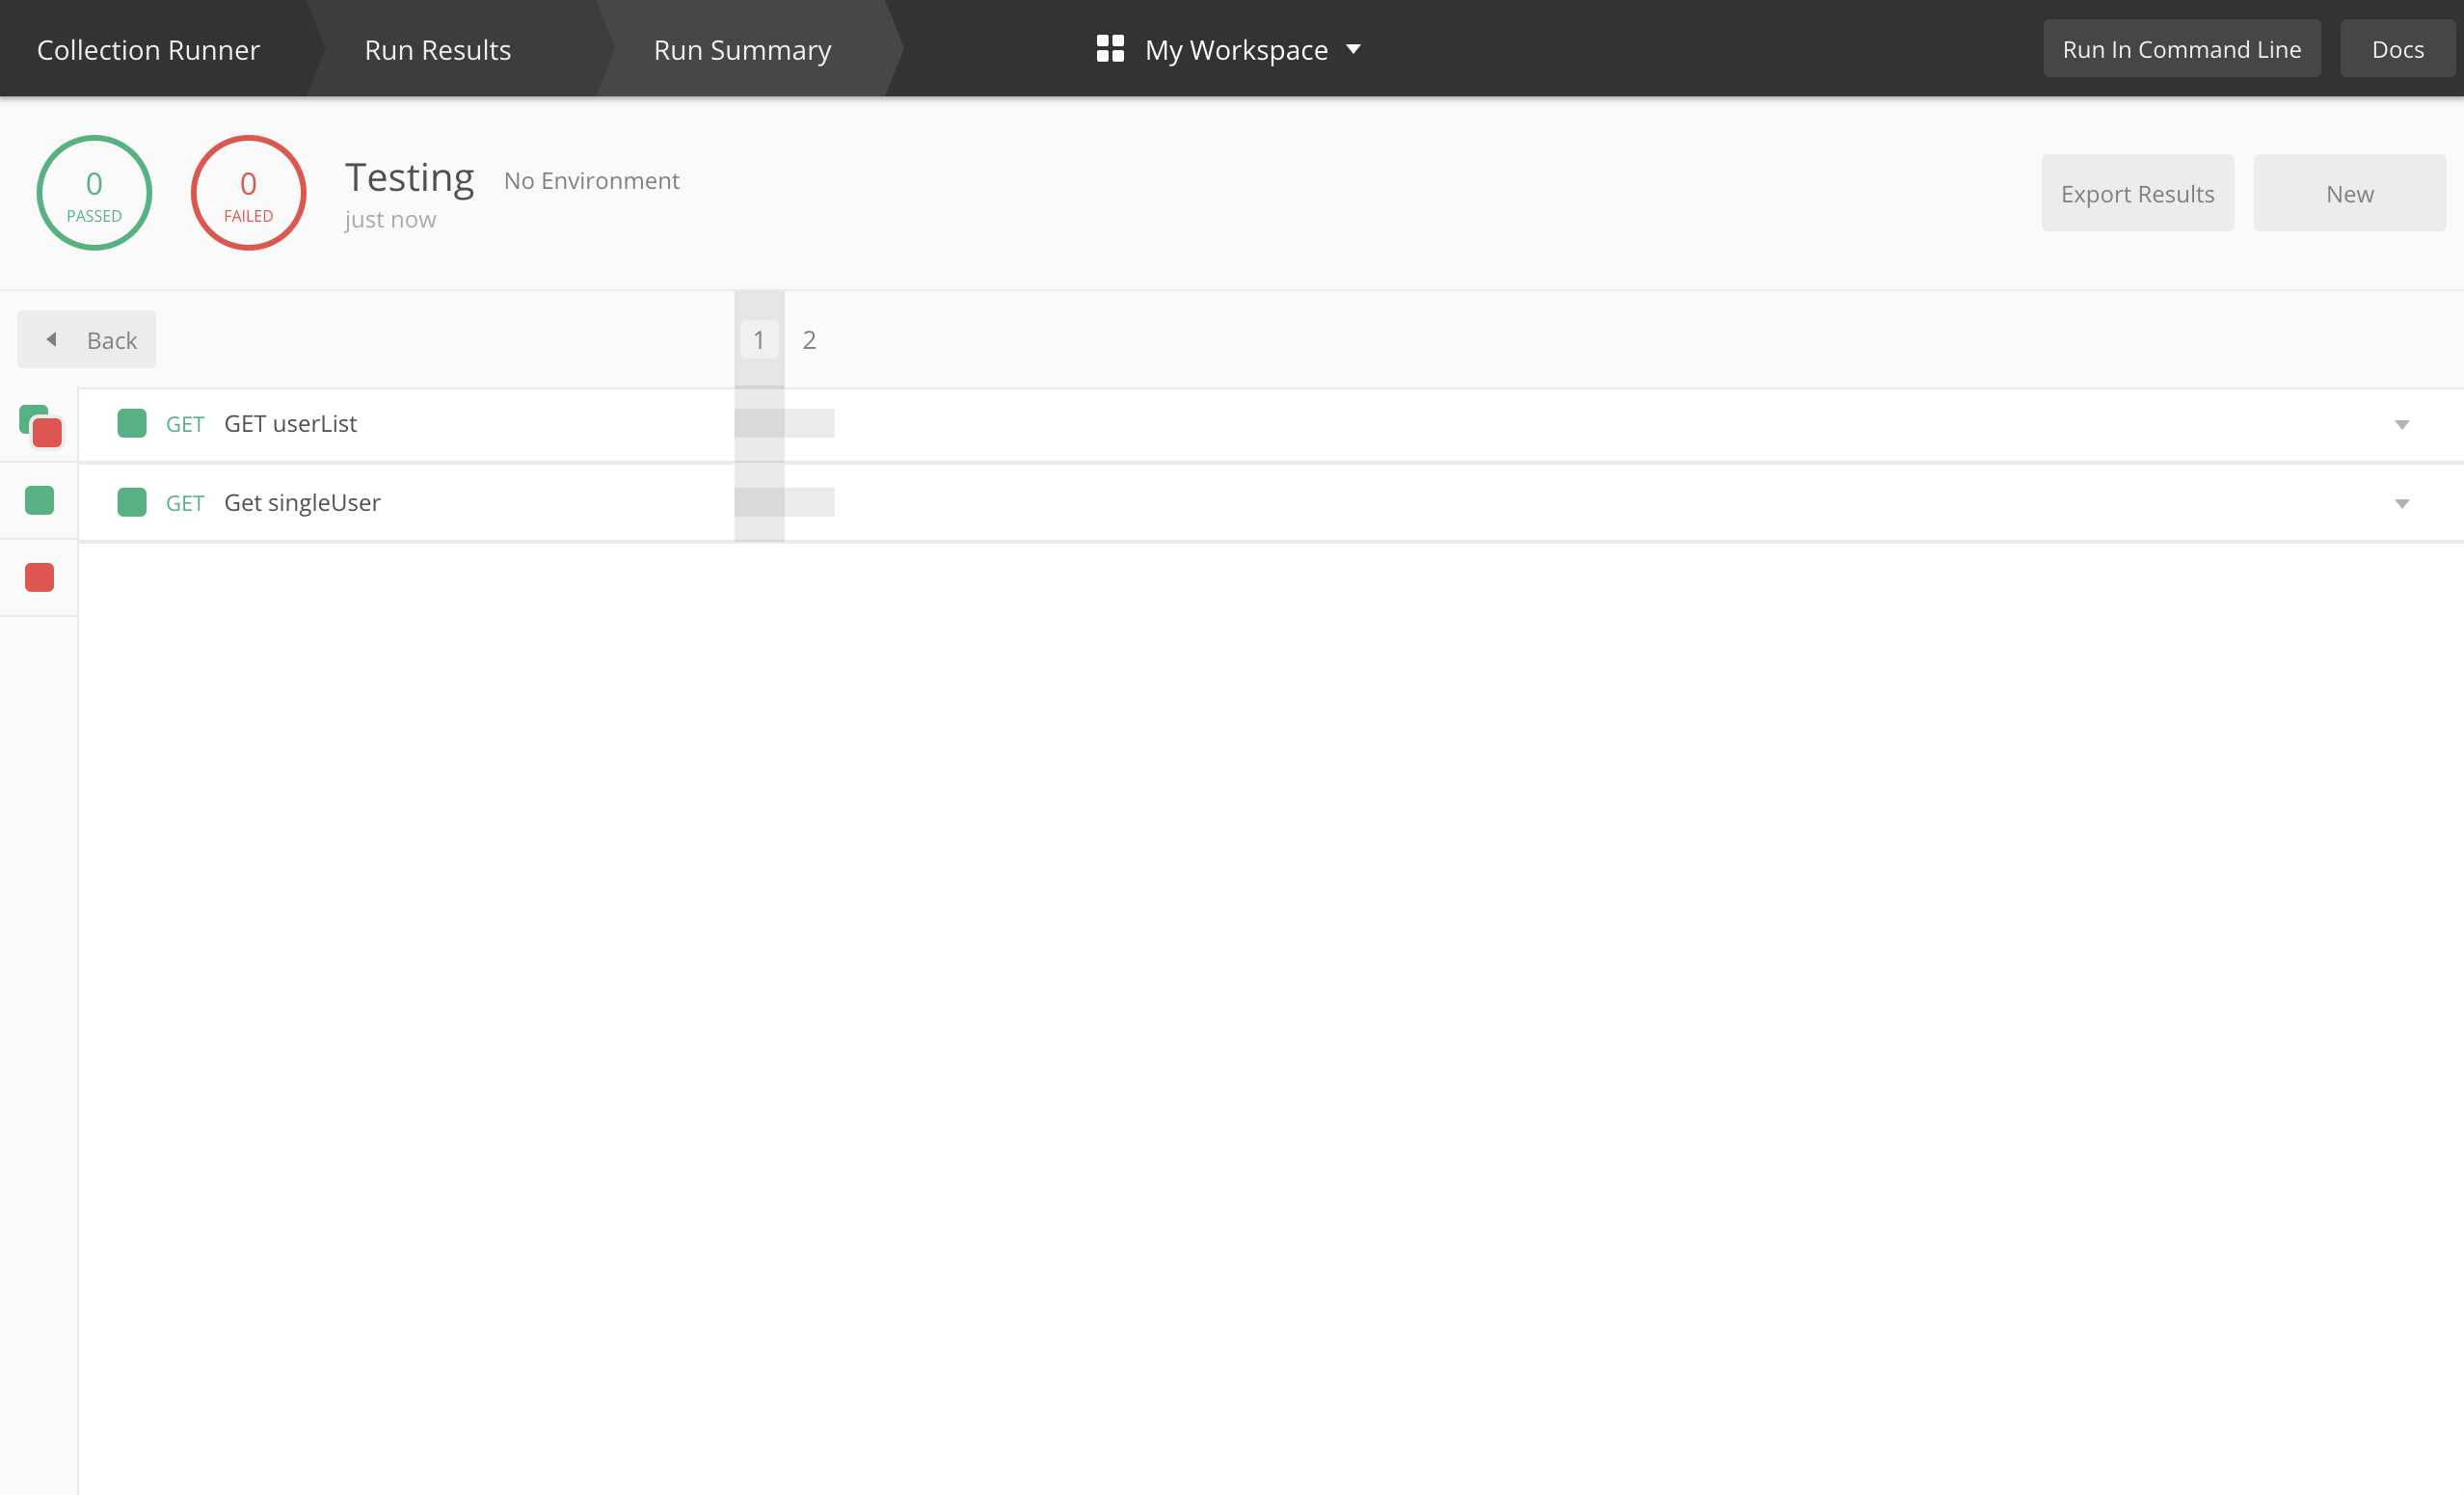Toggle the failed-only red filter
The image size is (2464, 1495).
[39, 578]
